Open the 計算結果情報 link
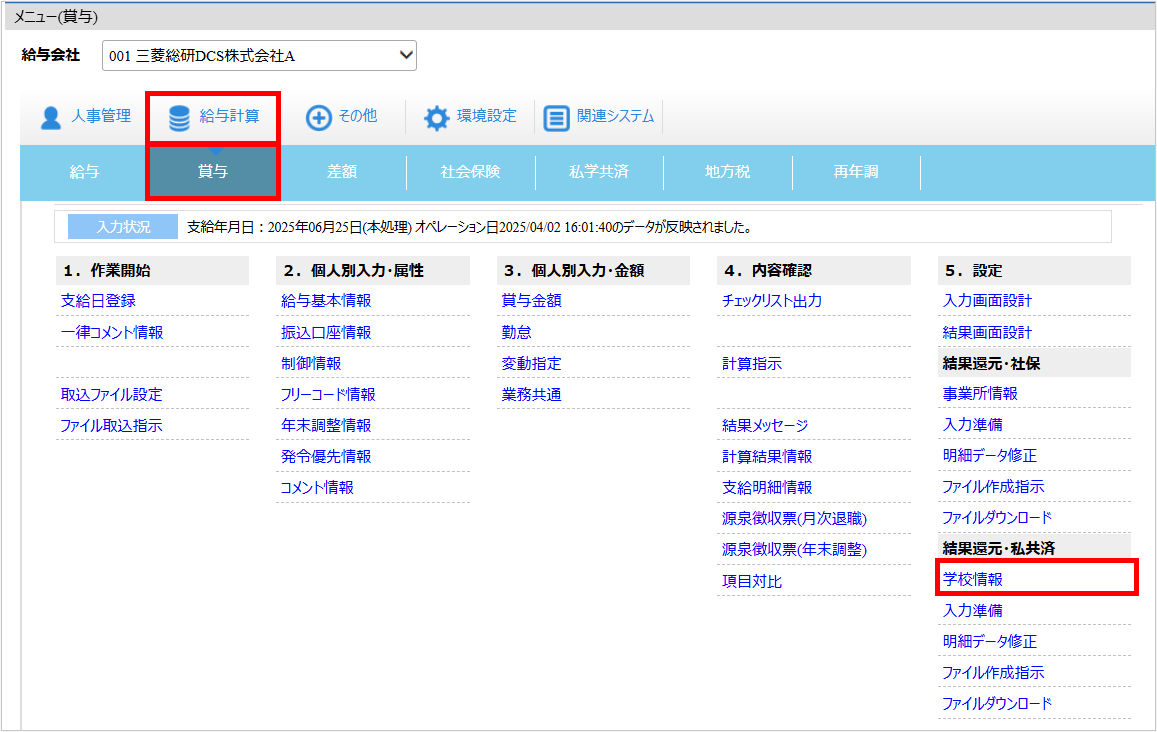The image size is (1157, 732). pos(767,457)
